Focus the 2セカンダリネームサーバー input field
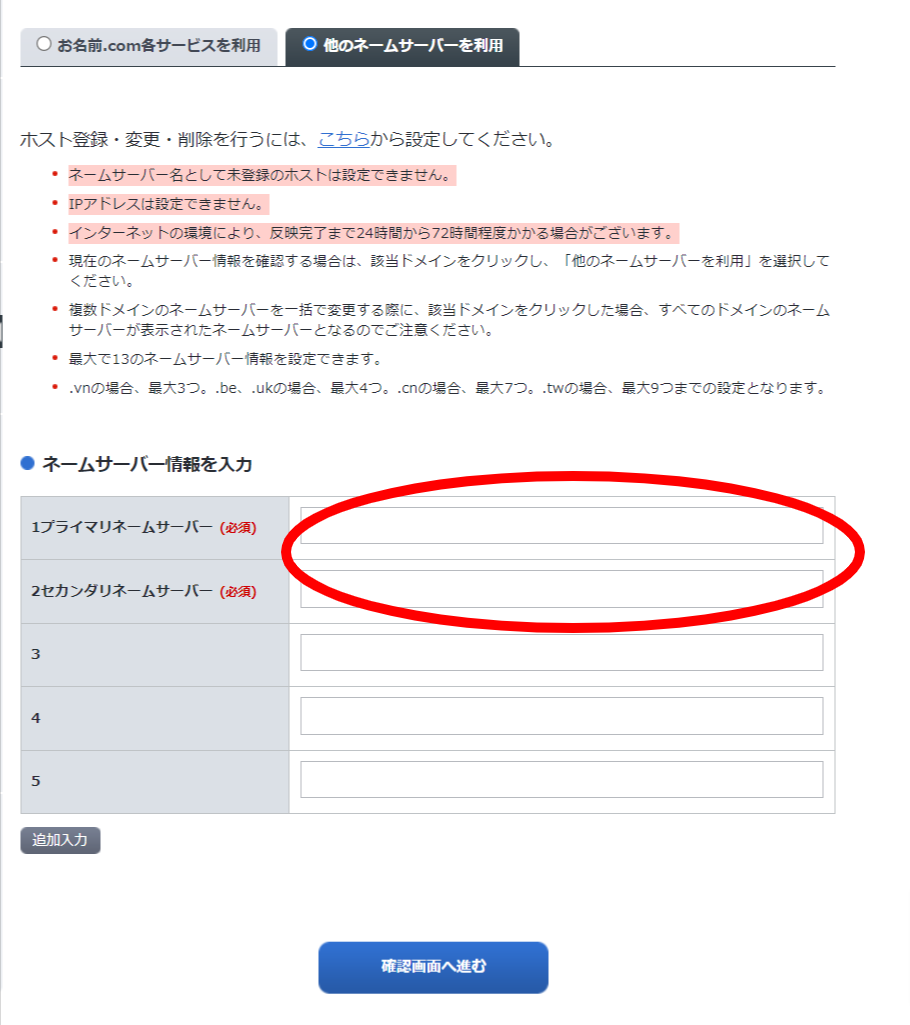910x1025 pixels. 562,589
